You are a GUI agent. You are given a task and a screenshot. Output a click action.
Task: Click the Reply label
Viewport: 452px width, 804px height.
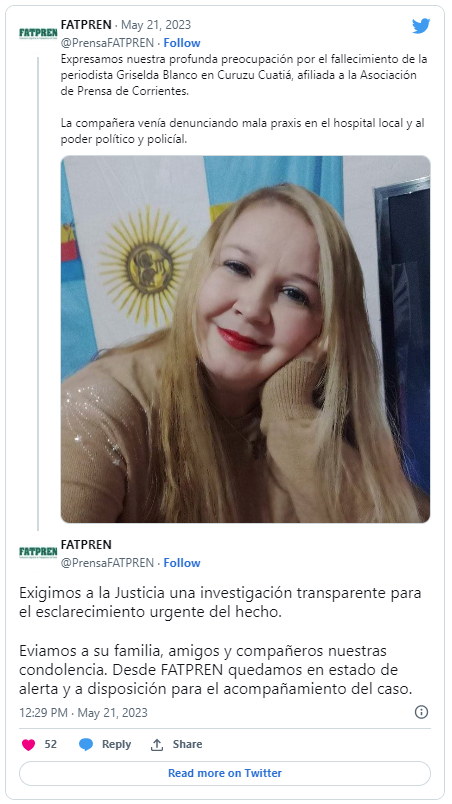116,745
